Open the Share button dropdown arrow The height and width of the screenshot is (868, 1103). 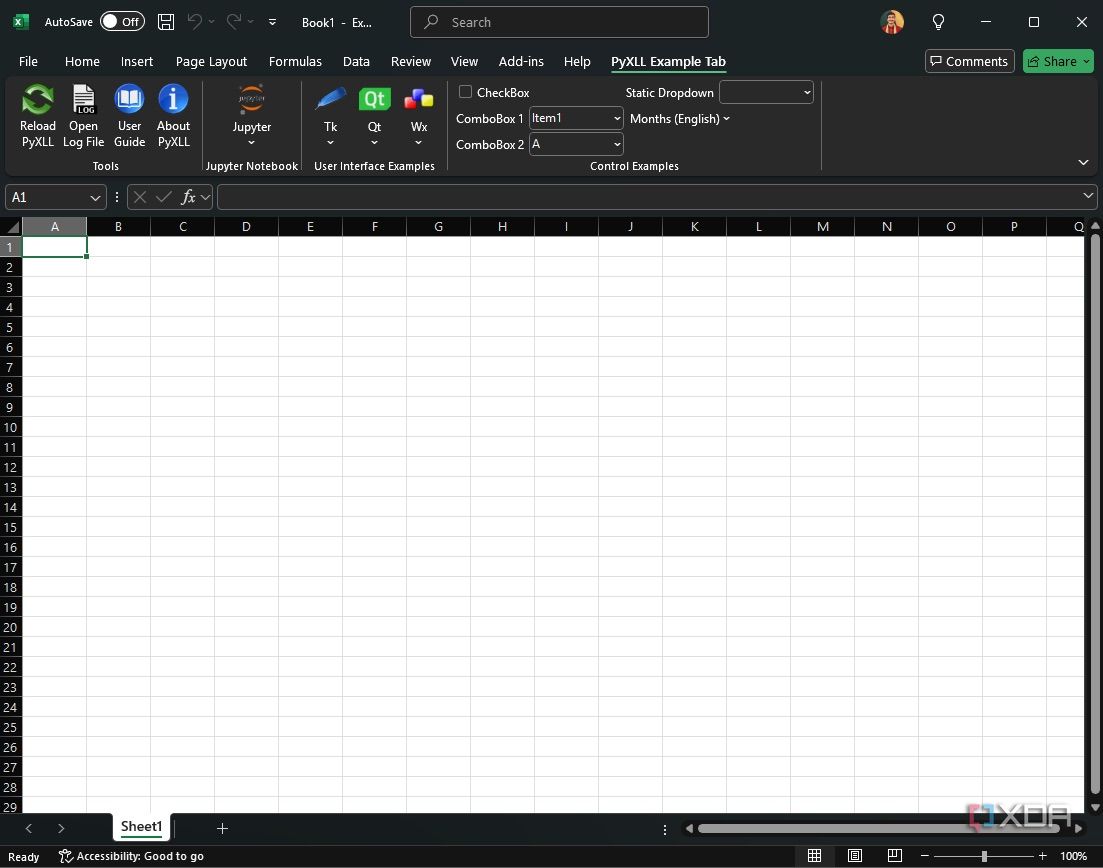tap(1086, 62)
